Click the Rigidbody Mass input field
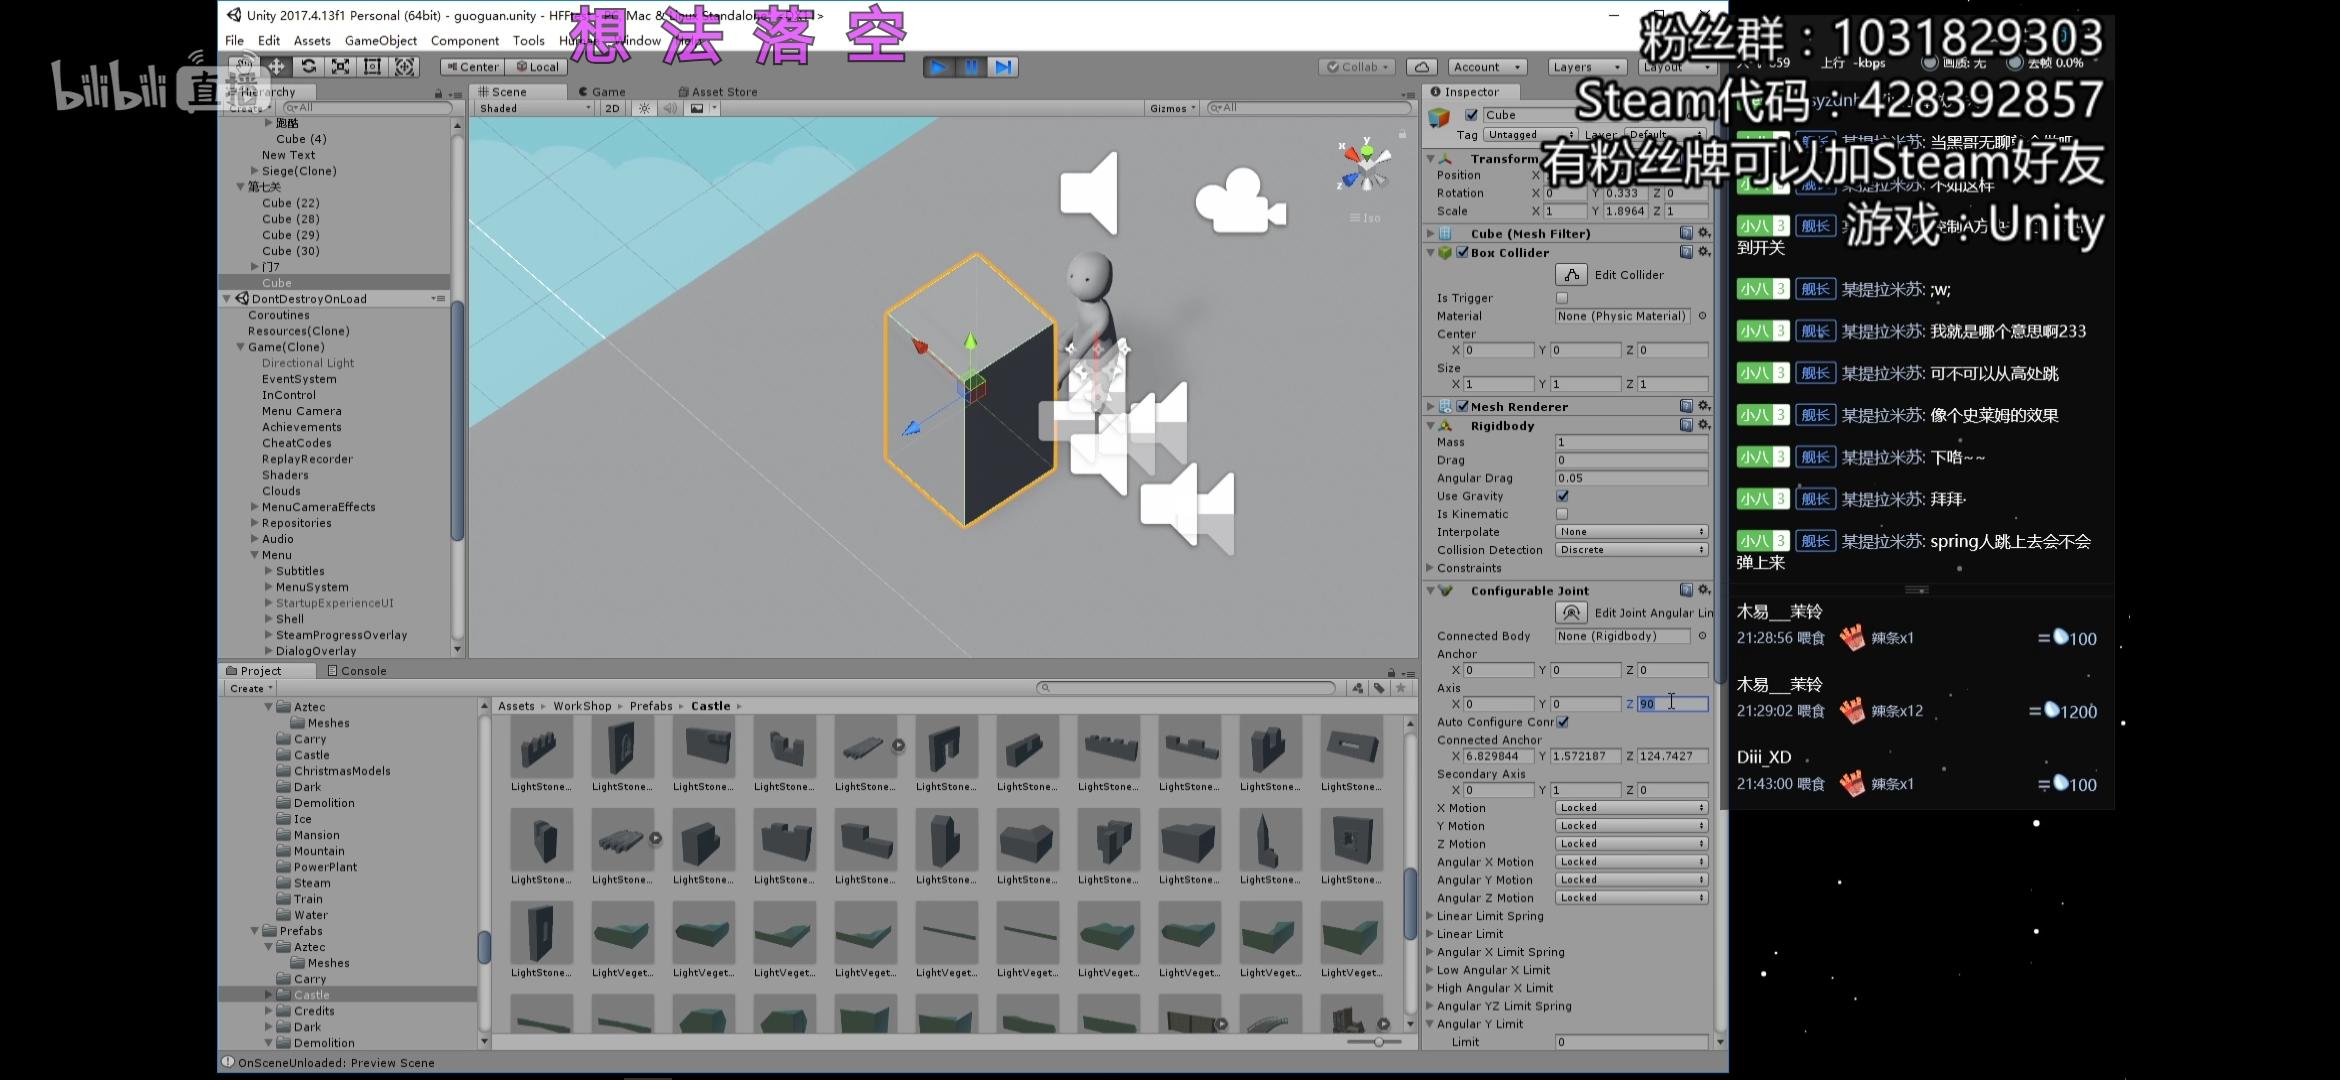 tap(1631, 442)
